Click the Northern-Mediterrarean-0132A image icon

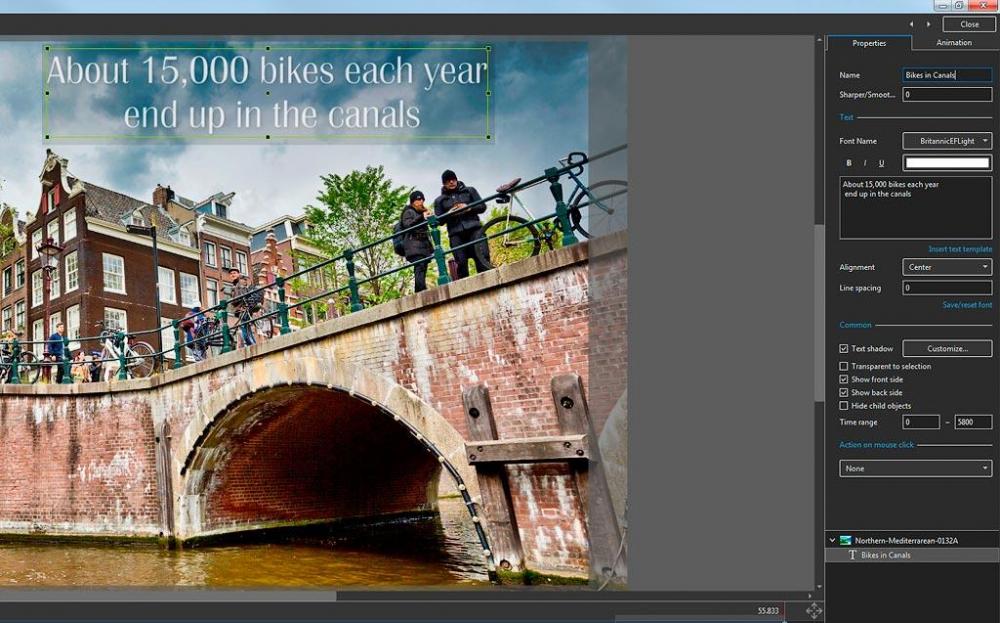845,541
